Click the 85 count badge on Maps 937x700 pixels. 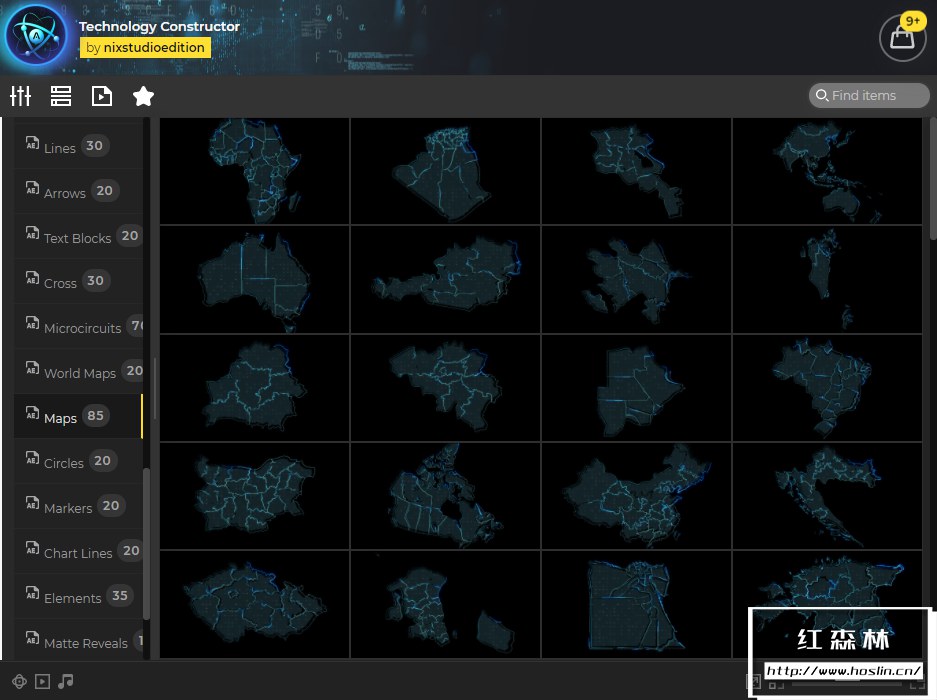96,415
